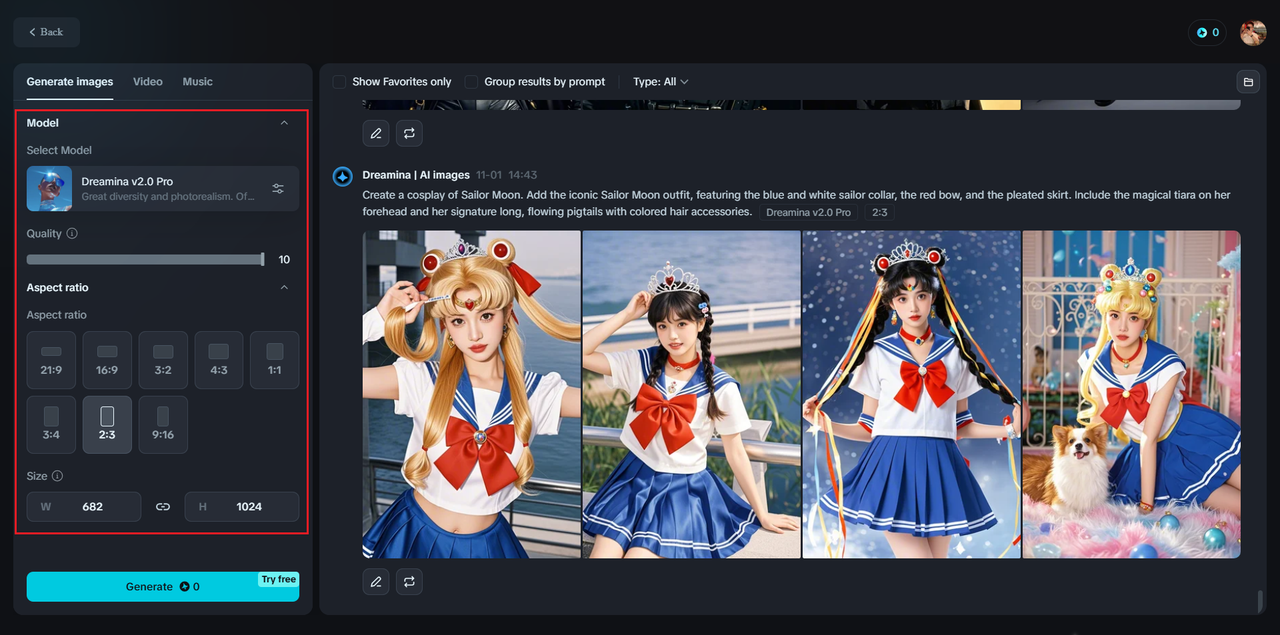Select the 16:9 aspect ratio
Image resolution: width=1280 pixels, height=635 pixels.
(107, 360)
